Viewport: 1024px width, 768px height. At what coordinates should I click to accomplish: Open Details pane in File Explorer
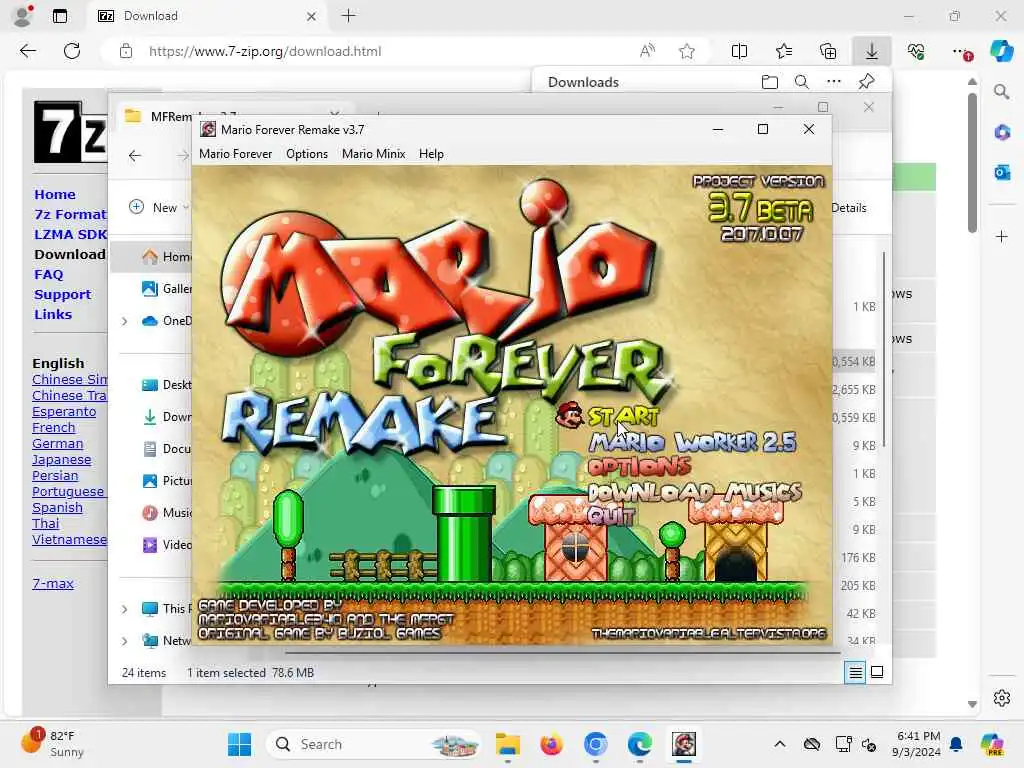849,208
